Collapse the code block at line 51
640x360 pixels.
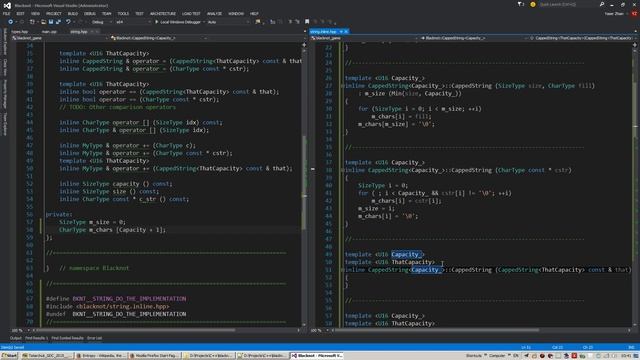[342, 270]
